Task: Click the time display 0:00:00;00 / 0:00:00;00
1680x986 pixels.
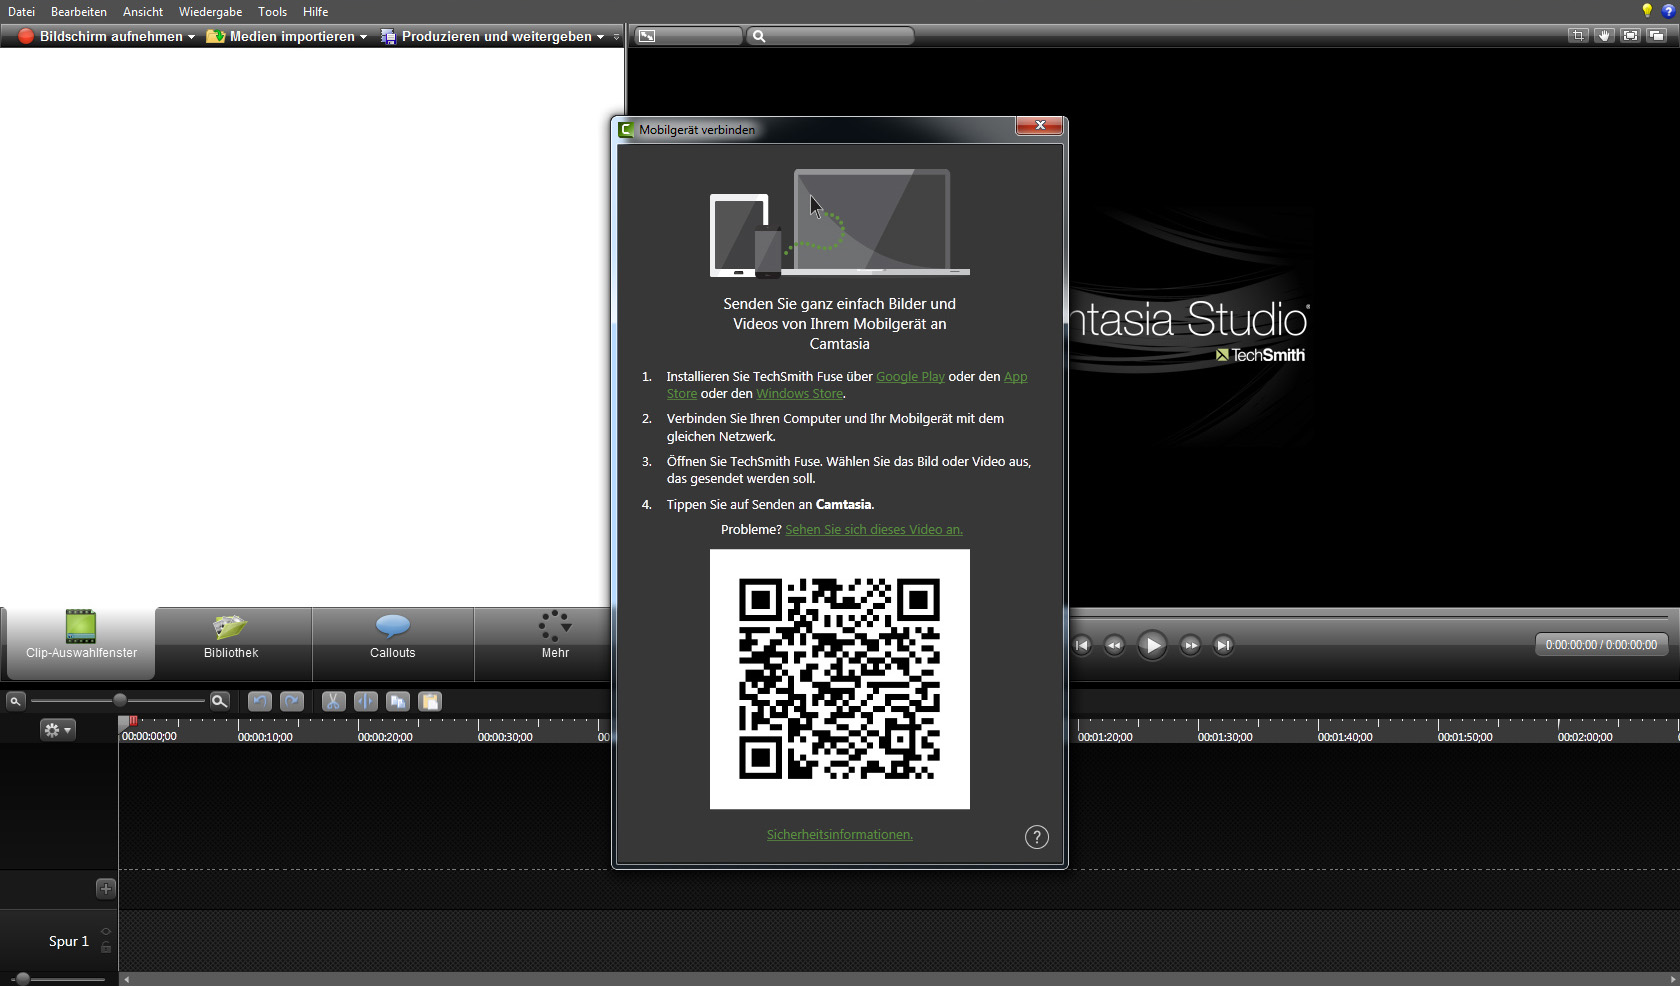Action: [x=1601, y=645]
